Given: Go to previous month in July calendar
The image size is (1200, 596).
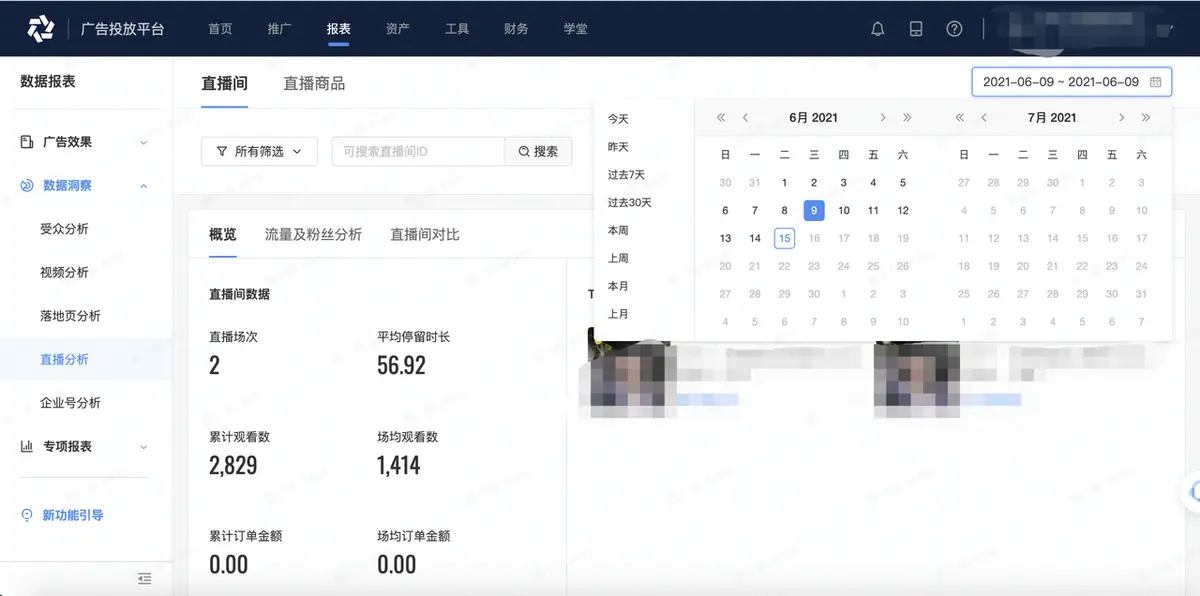Looking at the screenshot, I should tap(984, 118).
